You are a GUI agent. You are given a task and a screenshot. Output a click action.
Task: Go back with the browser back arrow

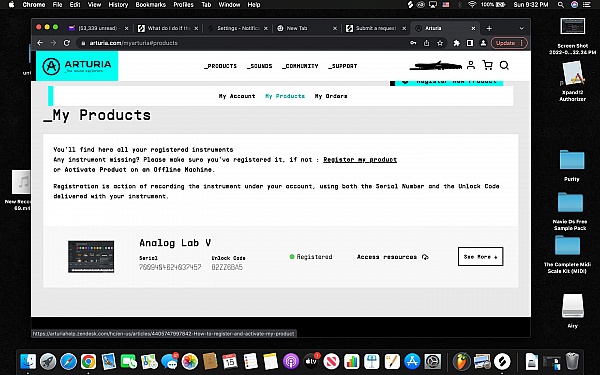click(x=40, y=43)
